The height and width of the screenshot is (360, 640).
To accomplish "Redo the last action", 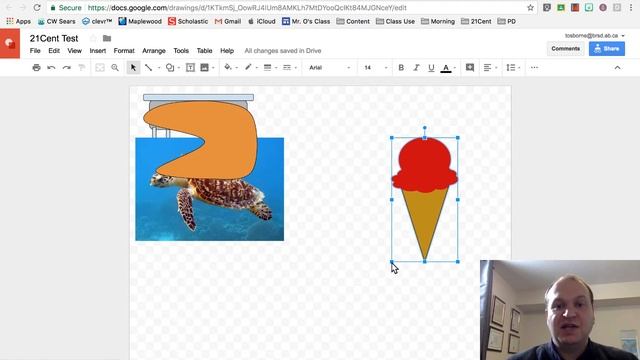I will pyautogui.click(x=67, y=67).
